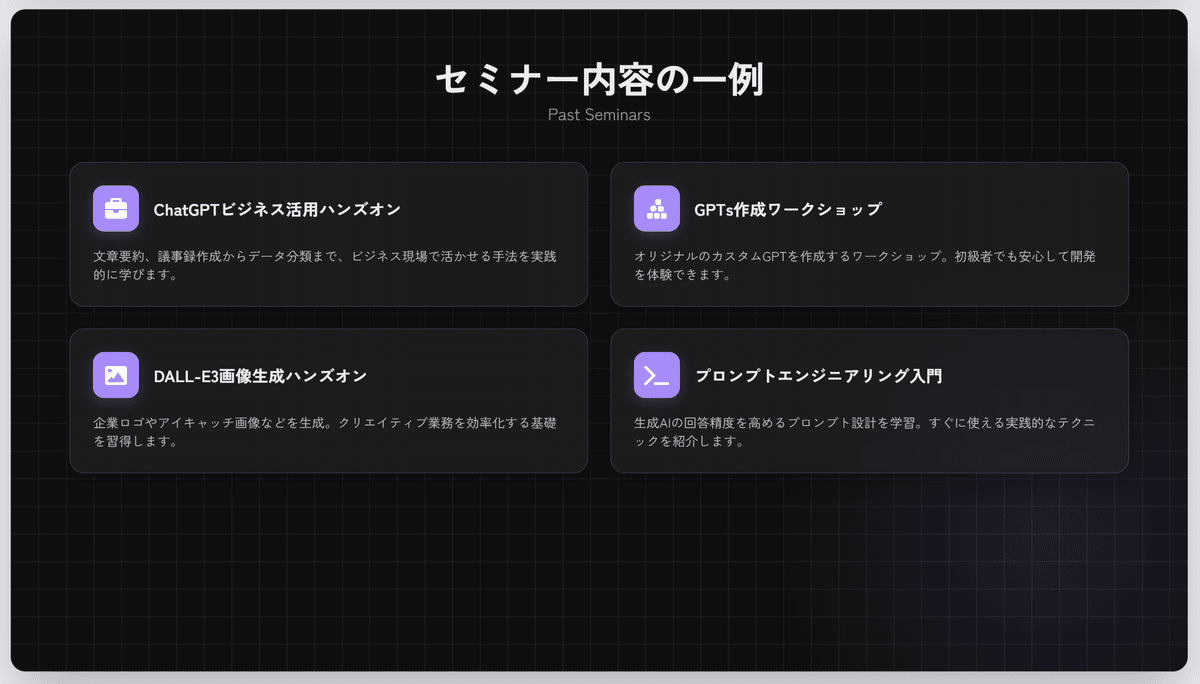This screenshot has width=1200, height=684.
Task: Click description starting with オリジナルのカスタムGPT
Action: (x=865, y=265)
